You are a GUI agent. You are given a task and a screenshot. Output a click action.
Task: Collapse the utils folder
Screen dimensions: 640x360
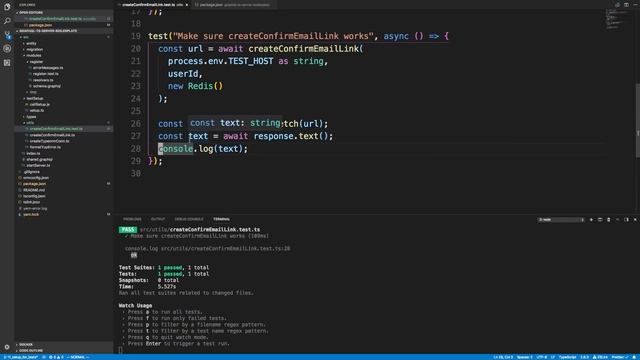[30, 123]
